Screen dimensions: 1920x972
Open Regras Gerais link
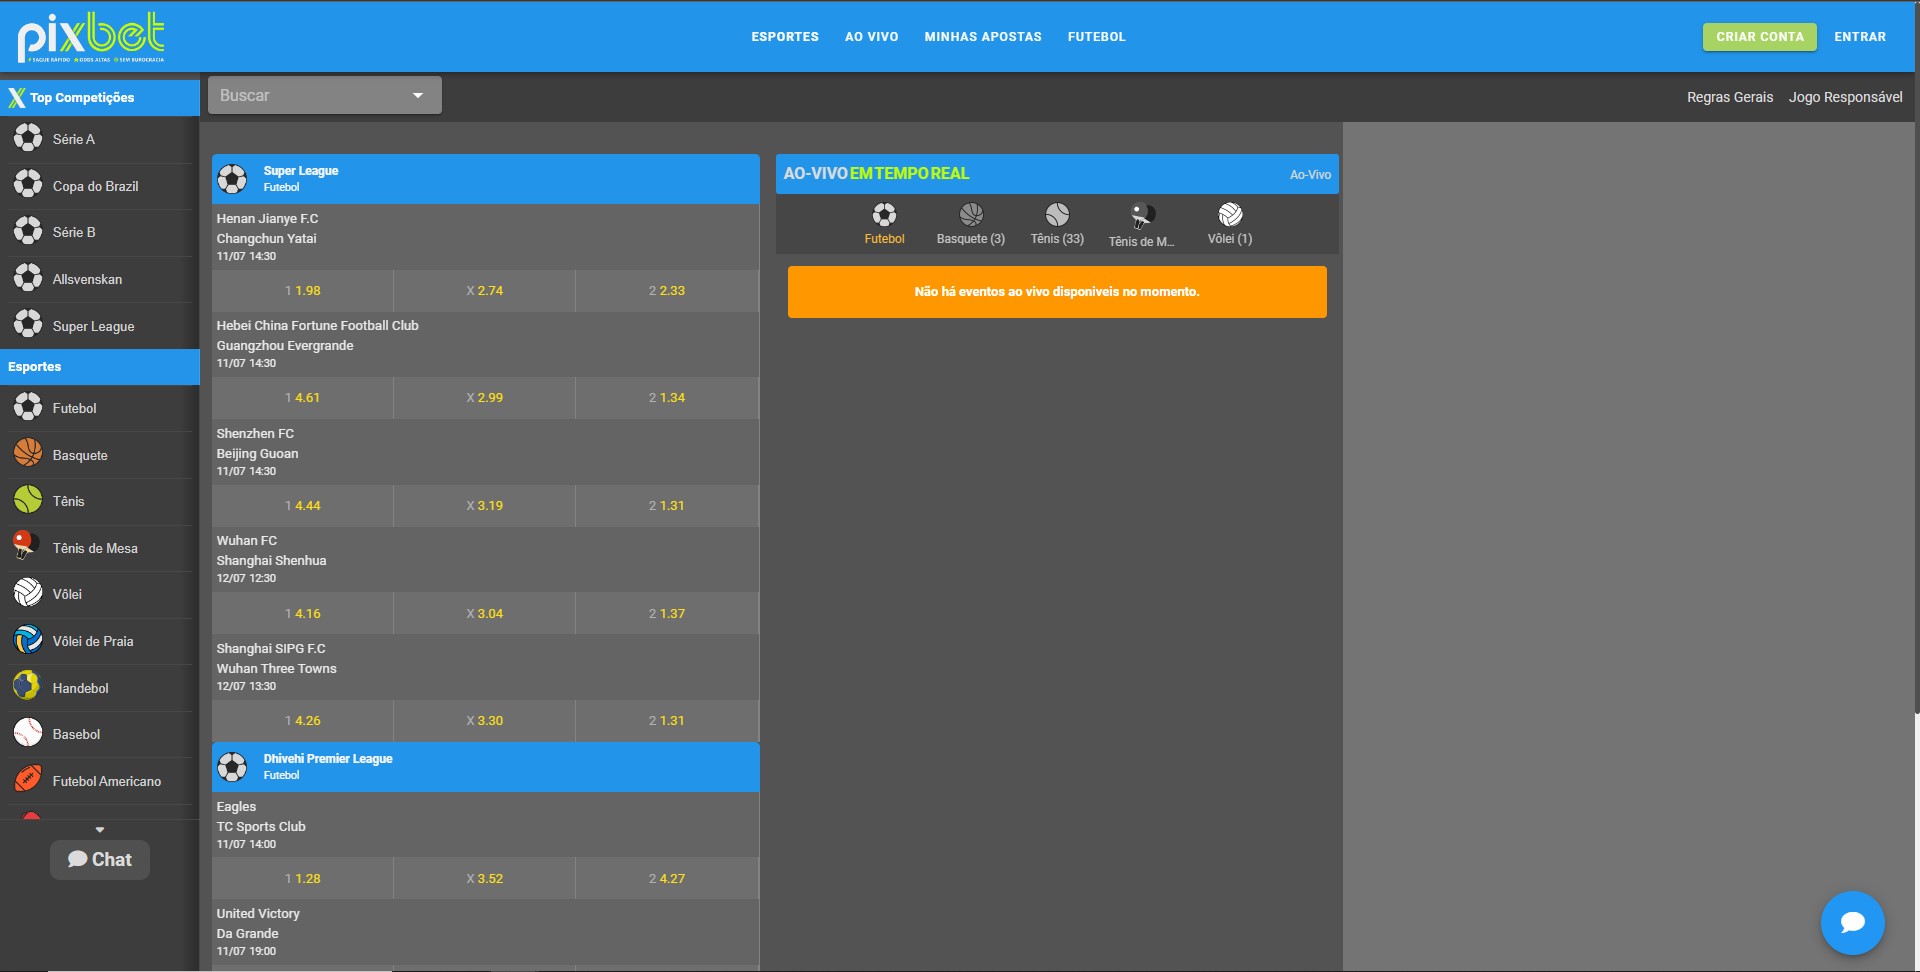(x=1729, y=97)
